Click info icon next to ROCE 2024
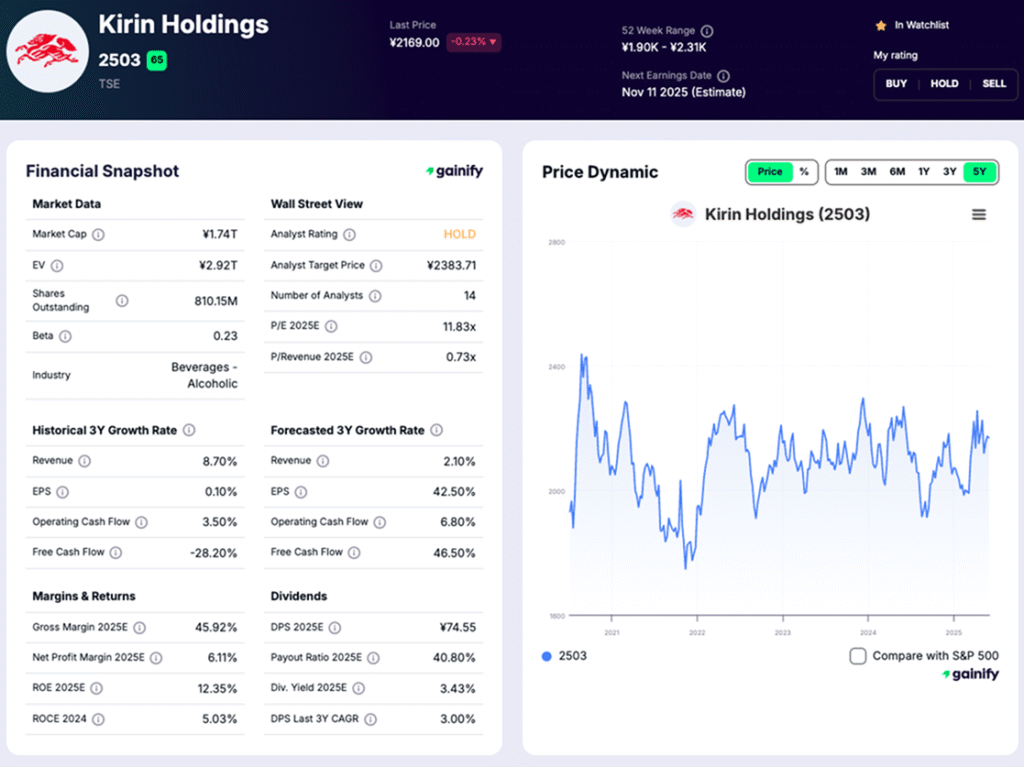 click(98, 719)
